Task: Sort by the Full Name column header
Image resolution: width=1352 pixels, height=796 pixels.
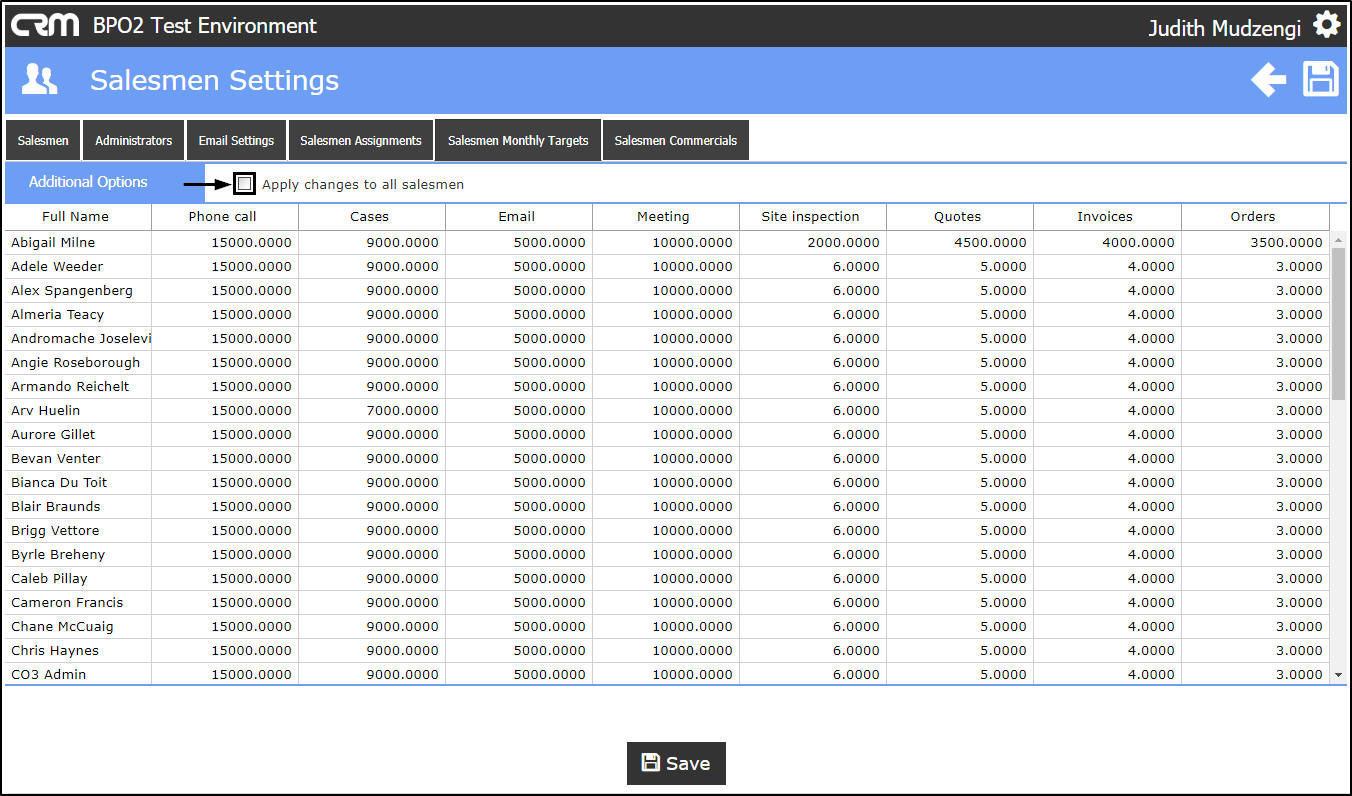Action: 76,217
